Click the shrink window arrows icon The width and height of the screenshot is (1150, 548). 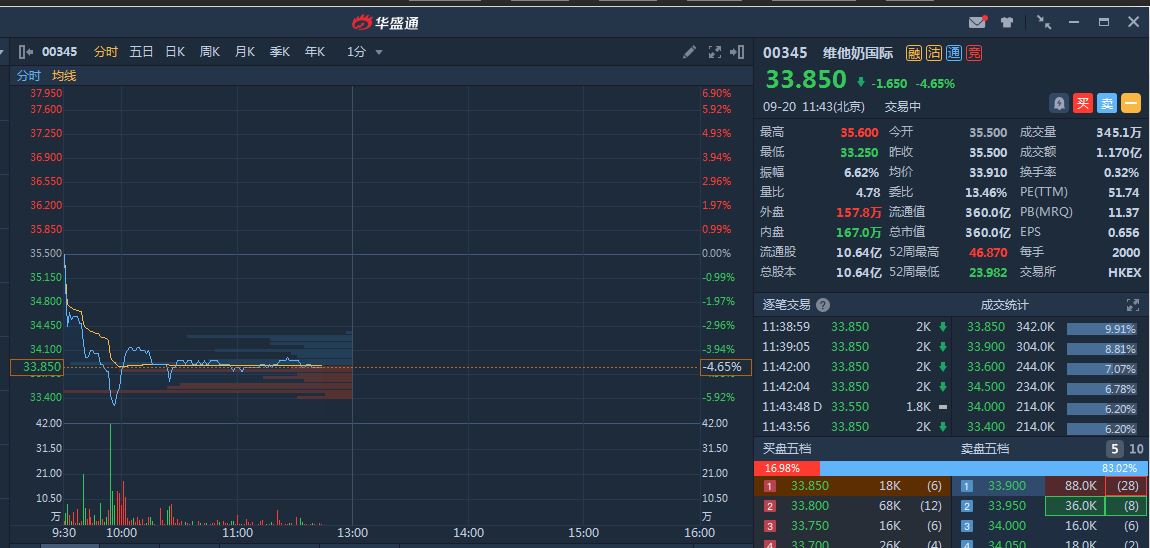[1044, 22]
